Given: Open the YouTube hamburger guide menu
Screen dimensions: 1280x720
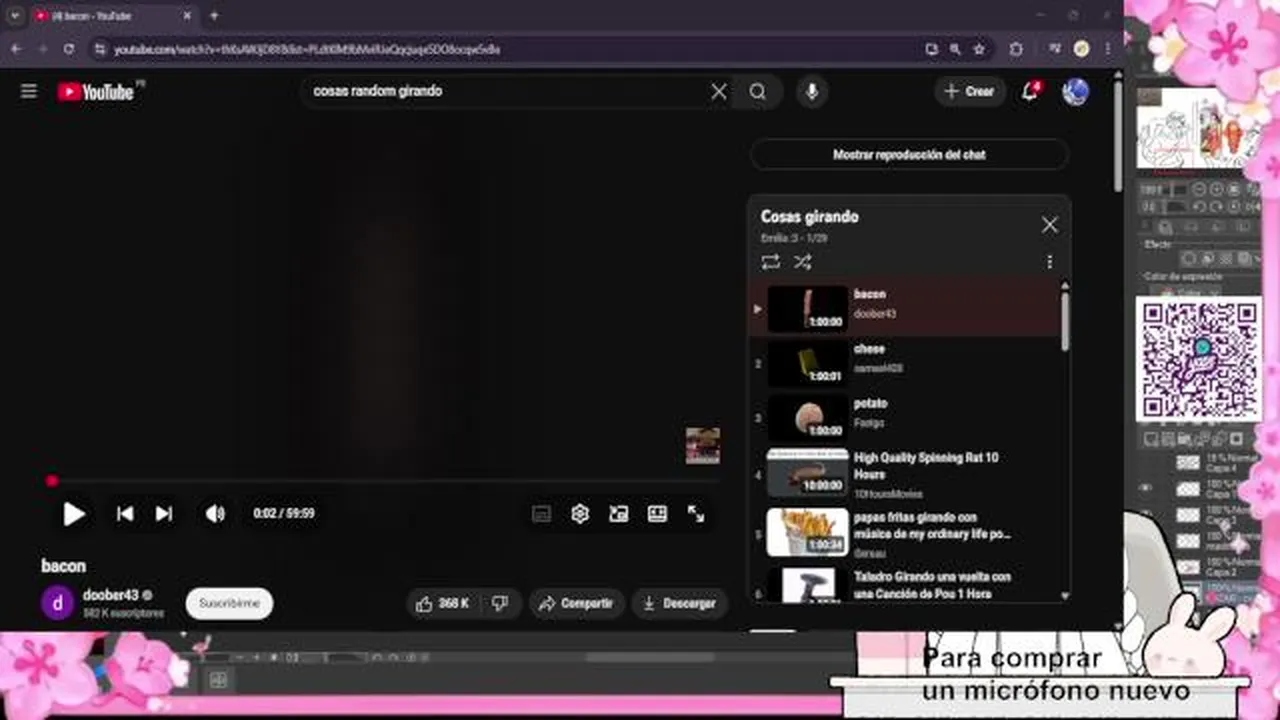Looking at the screenshot, I should [29, 91].
